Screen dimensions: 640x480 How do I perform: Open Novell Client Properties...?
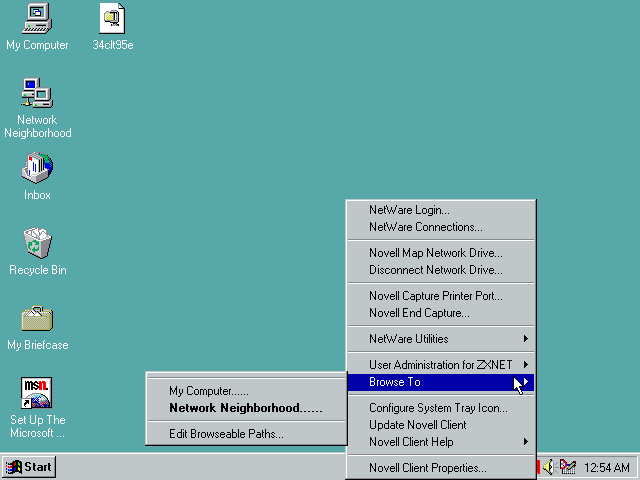coord(441,468)
